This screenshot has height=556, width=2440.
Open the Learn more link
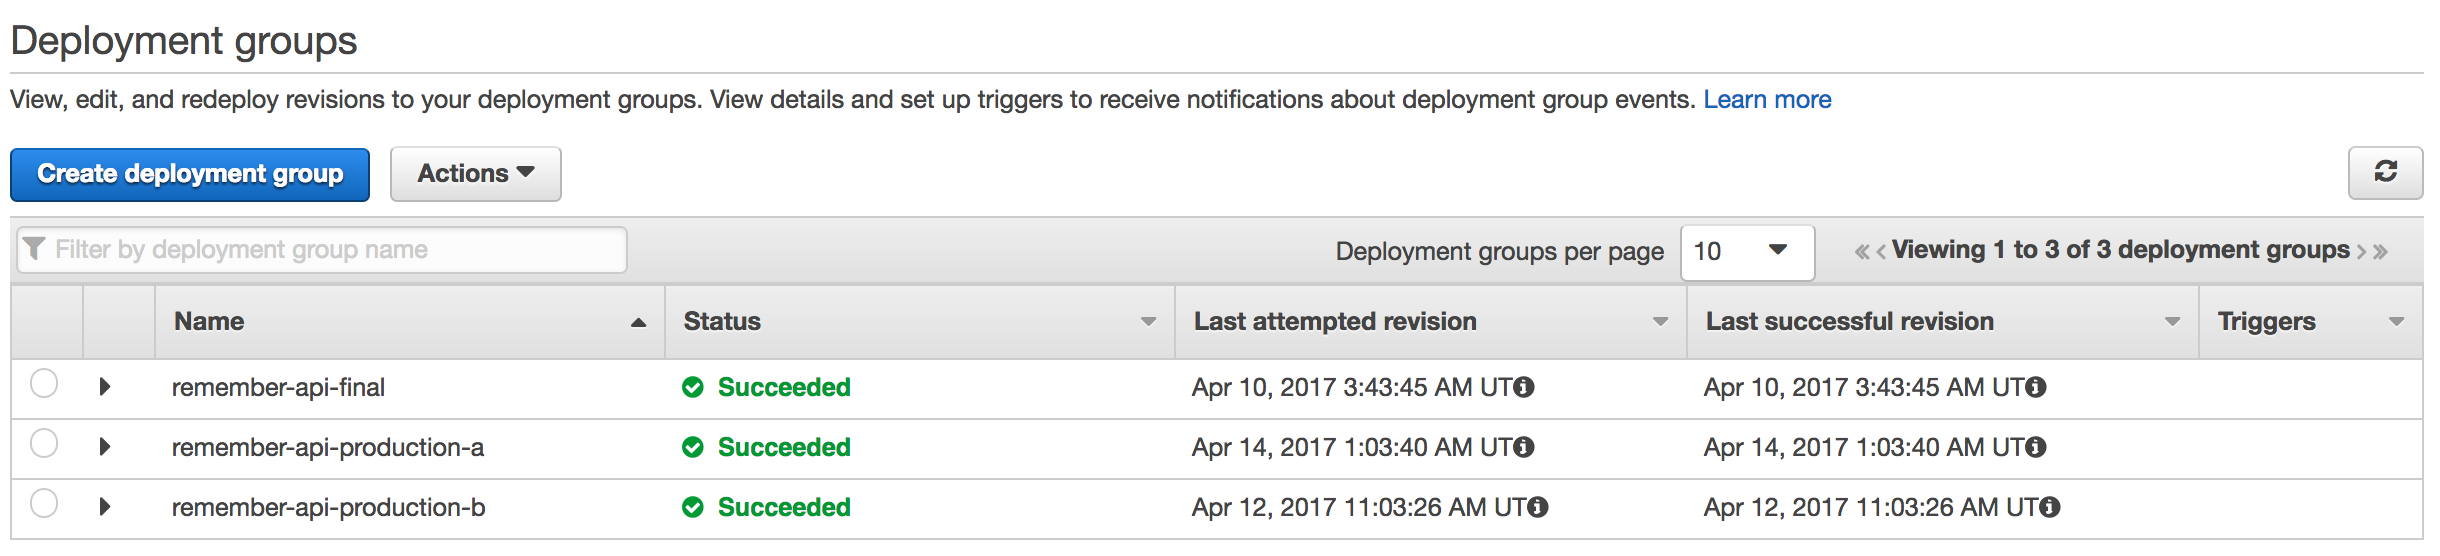coord(1767,100)
